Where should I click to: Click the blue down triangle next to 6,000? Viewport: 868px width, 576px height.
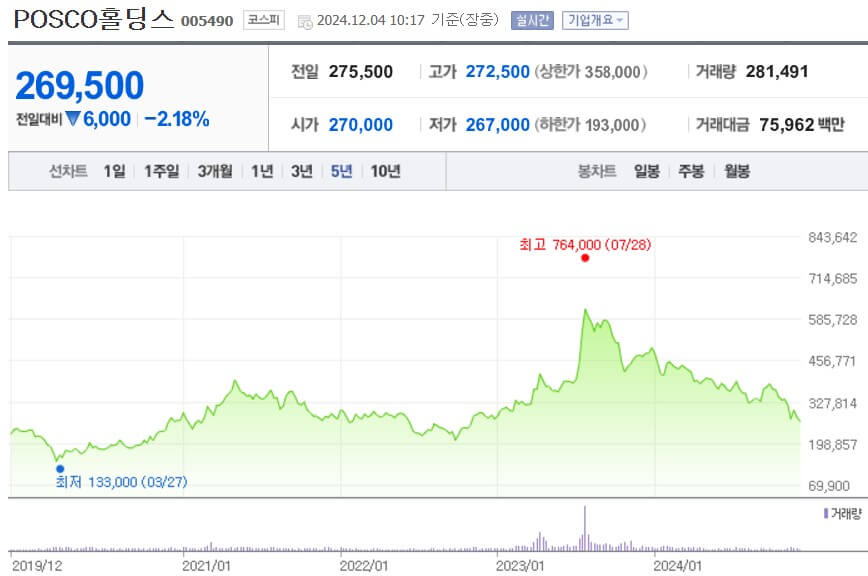tap(73, 118)
